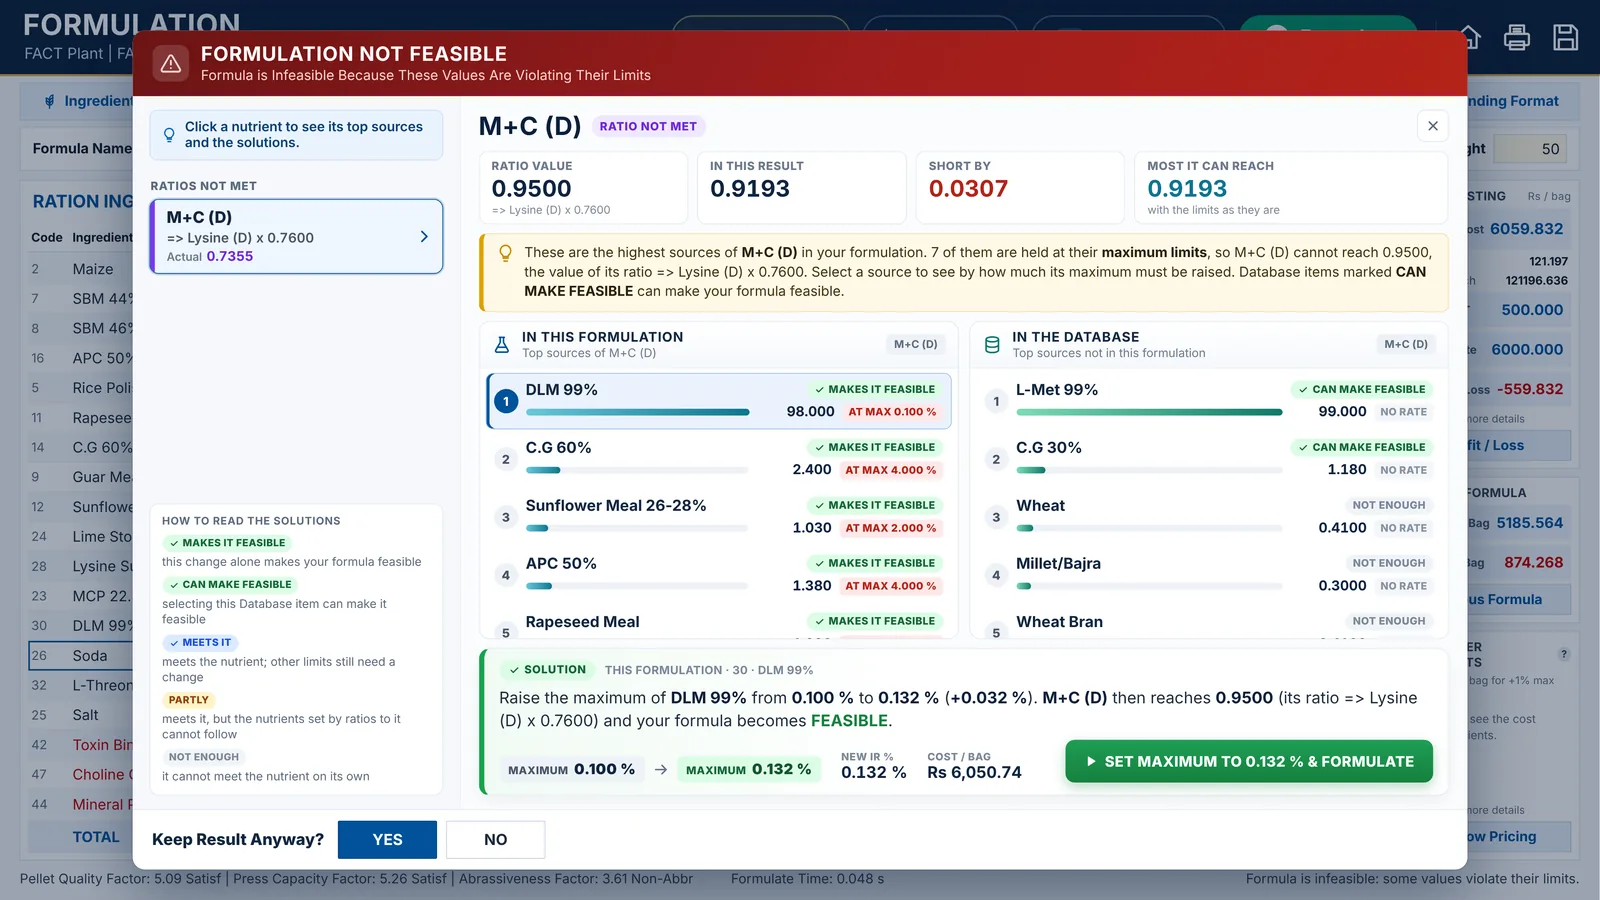Click the yellow lightbulb in explanation note
The height and width of the screenshot is (900, 1600).
click(x=506, y=253)
